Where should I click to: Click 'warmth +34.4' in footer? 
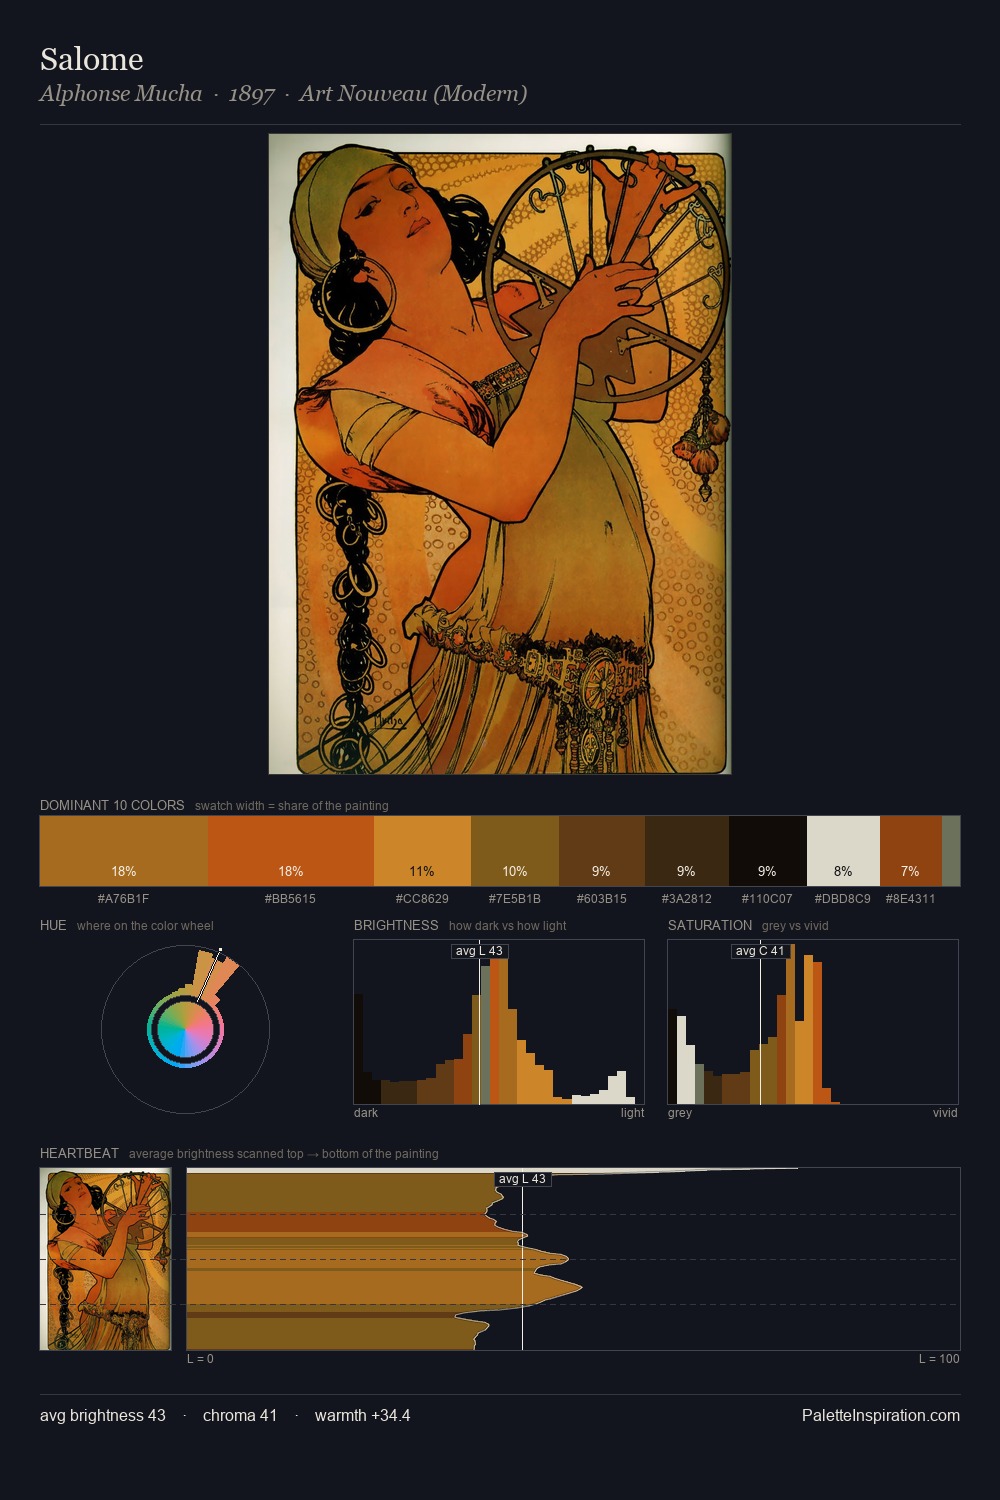[363, 1415]
